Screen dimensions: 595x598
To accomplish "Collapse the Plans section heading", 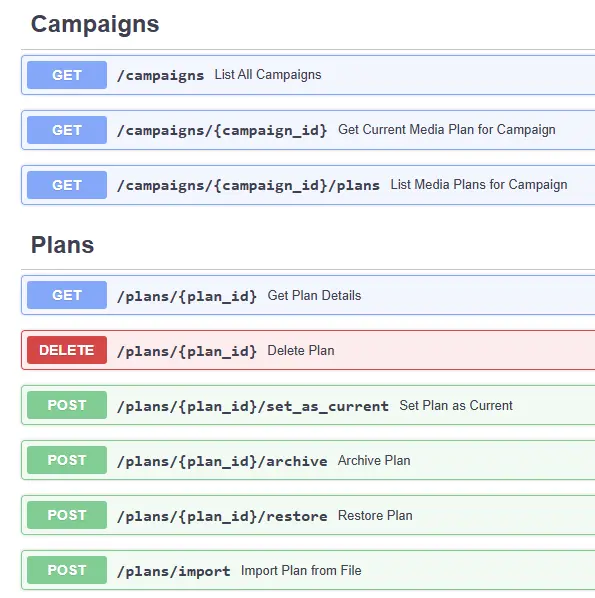I will (63, 245).
